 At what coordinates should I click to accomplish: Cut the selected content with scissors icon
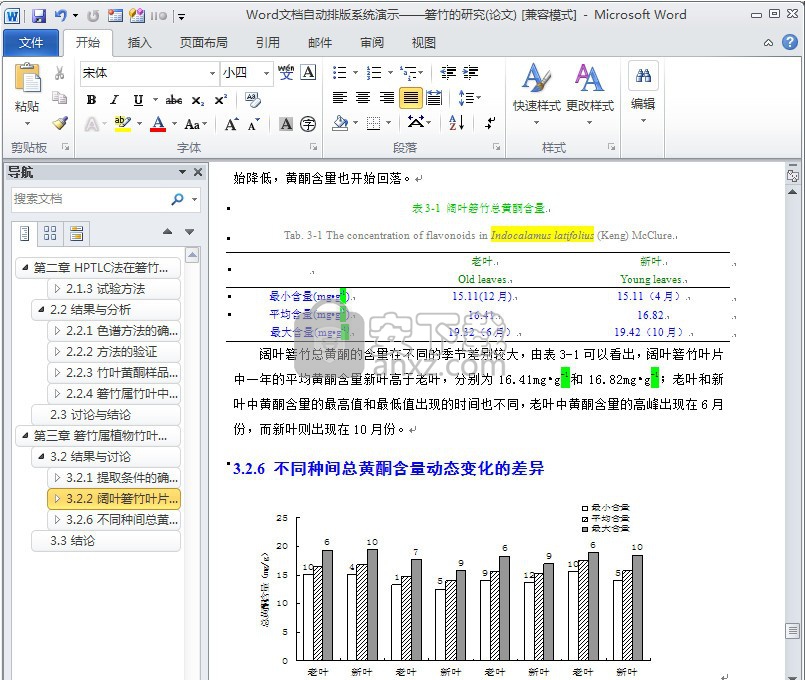[60, 73]
